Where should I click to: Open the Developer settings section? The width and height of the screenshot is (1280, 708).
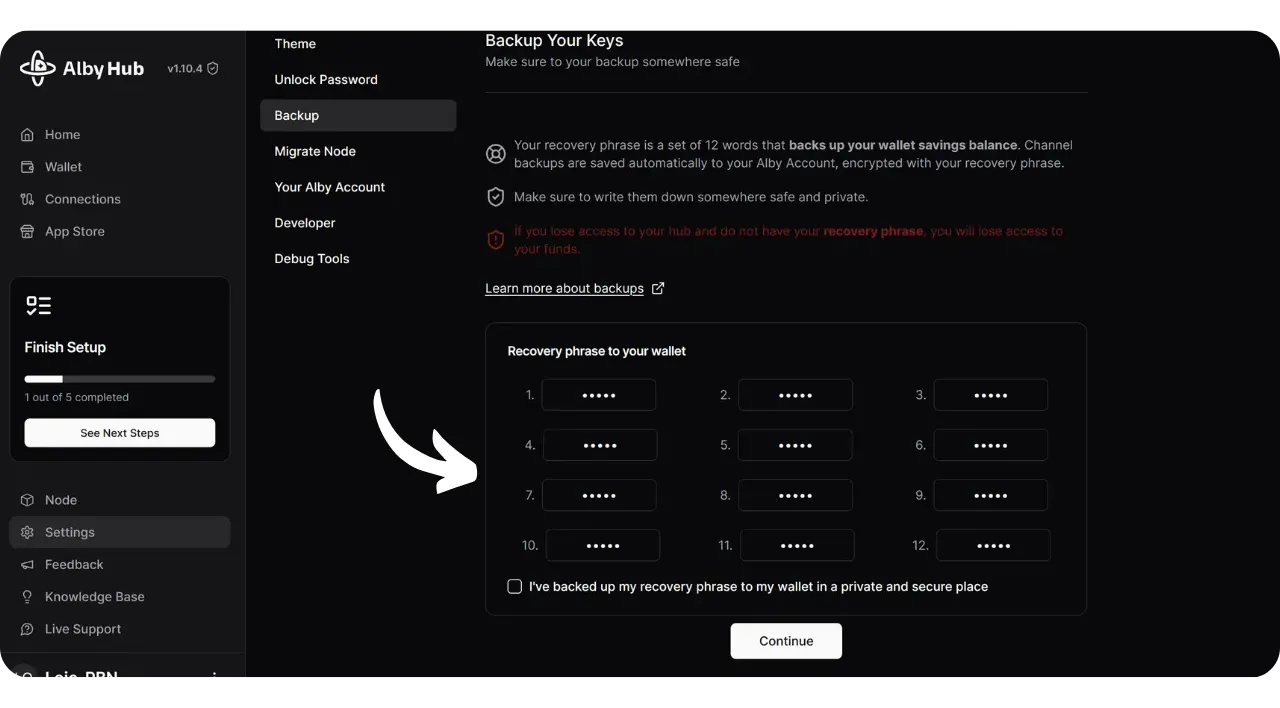click(x=305, y=223)
